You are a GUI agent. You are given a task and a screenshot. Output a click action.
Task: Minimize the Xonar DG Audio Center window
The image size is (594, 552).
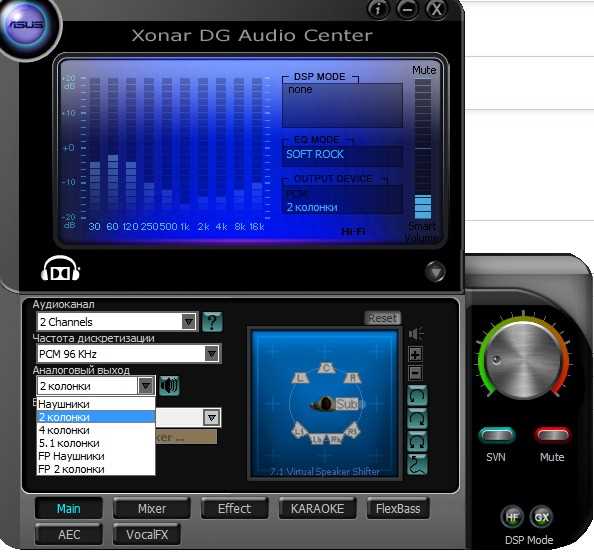pyautogui.click(x=407, y=9)
